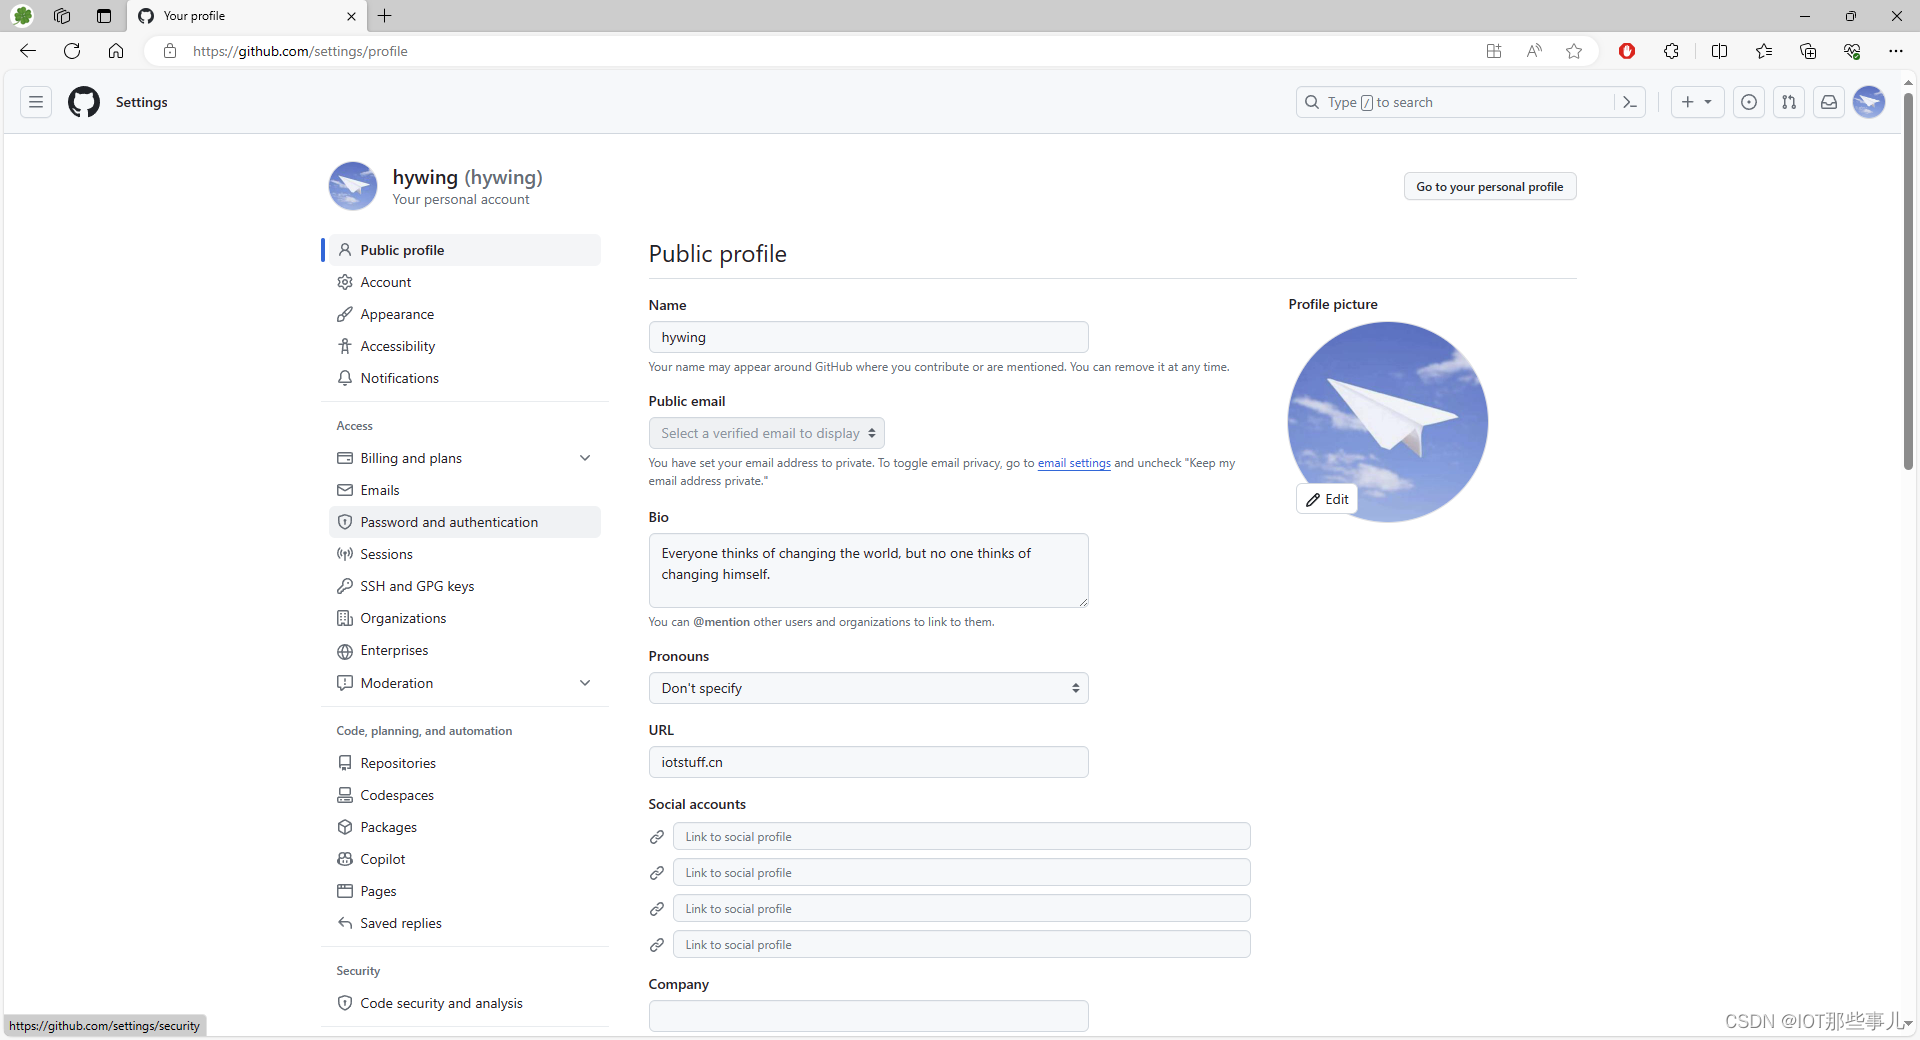Open the command palette icon
Viewport: 1920px width, 1040px height.
tap(1630, 102)
